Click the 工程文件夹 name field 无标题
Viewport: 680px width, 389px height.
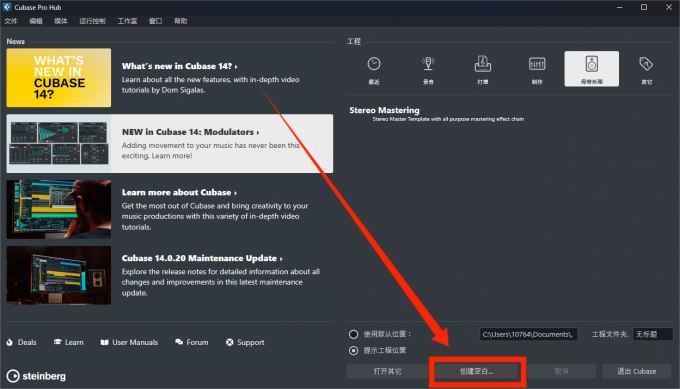coord(652,334)
